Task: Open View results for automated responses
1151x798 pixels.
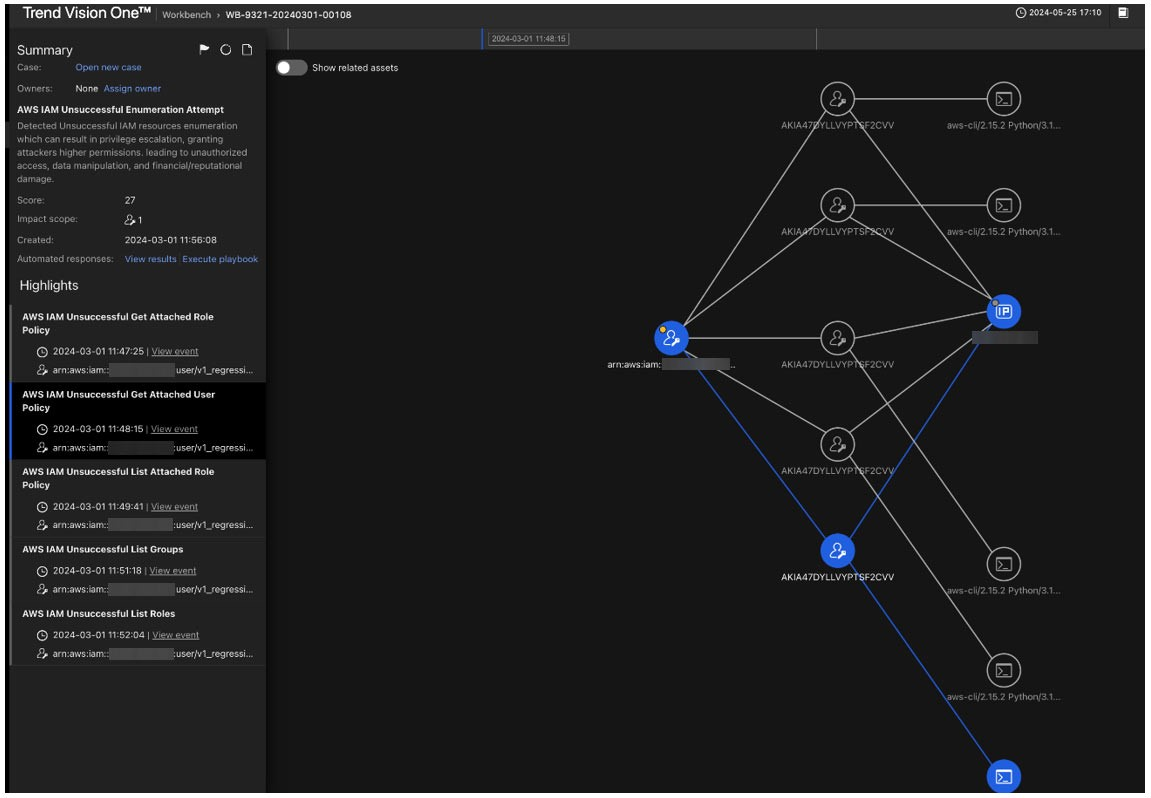Action: 150,259
